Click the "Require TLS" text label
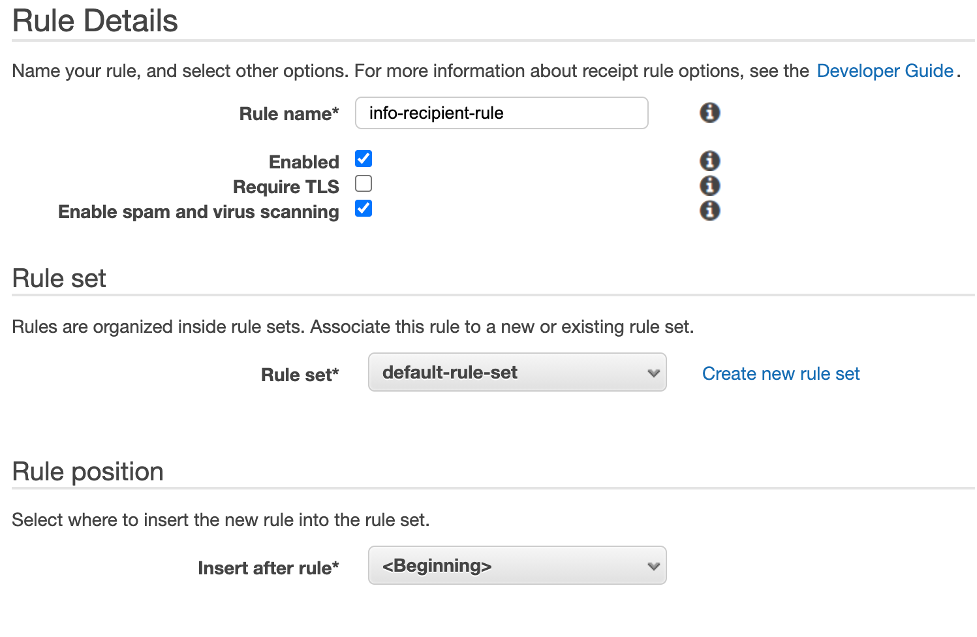 (x=286, y=187)
